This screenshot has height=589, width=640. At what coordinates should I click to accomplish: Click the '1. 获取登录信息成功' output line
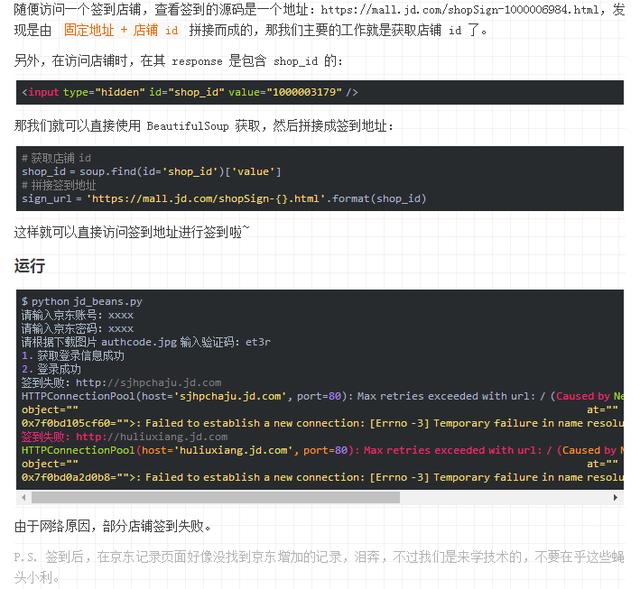coord(73,356)
